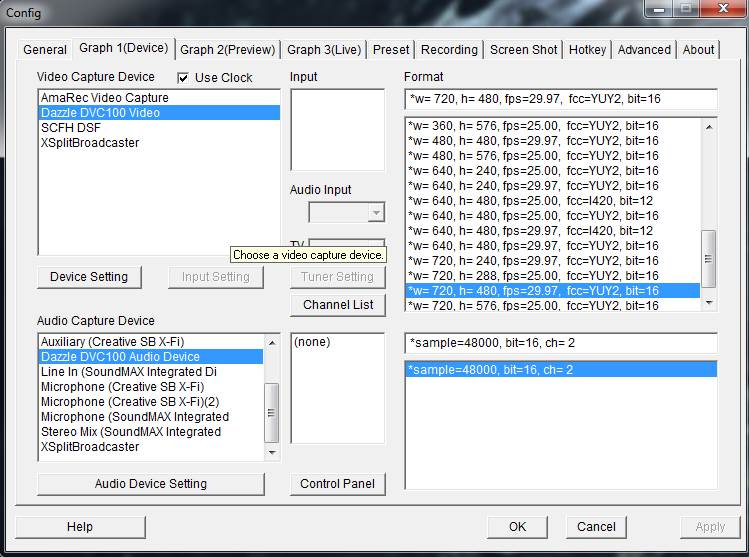The width and height of the screenshot is (749, 557).
Task: Open Help for the Config dialog
Action: click(x=80, y=527)
